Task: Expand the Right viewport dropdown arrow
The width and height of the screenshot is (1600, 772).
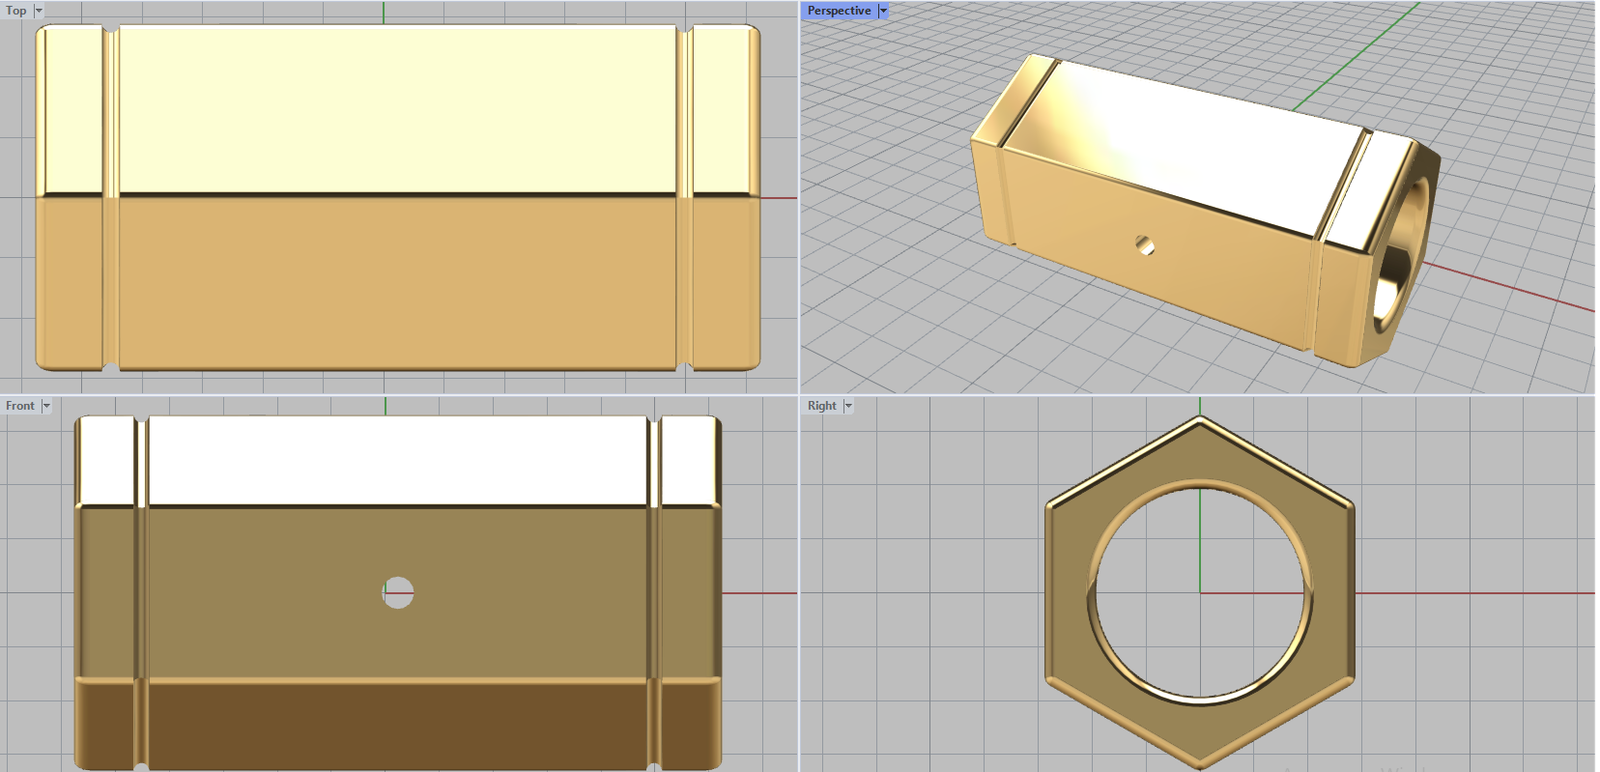Action: 848,406
